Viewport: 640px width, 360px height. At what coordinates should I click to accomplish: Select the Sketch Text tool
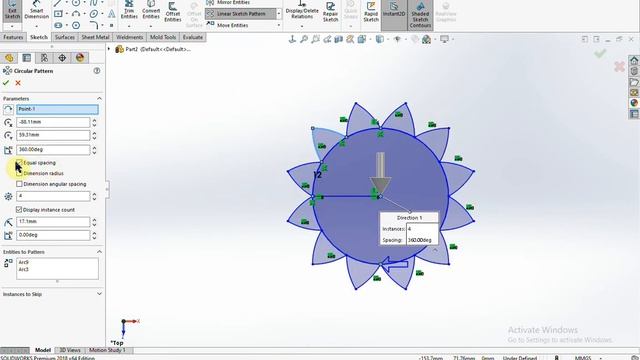pos(111,14)
